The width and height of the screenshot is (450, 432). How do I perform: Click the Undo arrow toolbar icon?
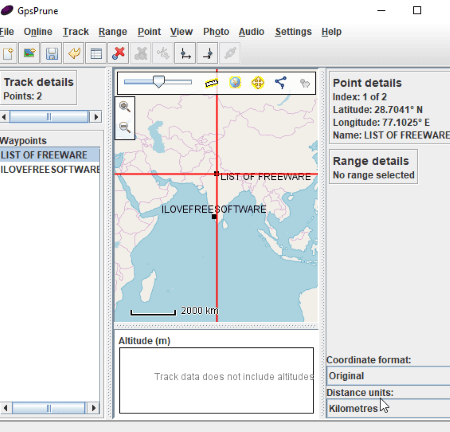[74, 53]
